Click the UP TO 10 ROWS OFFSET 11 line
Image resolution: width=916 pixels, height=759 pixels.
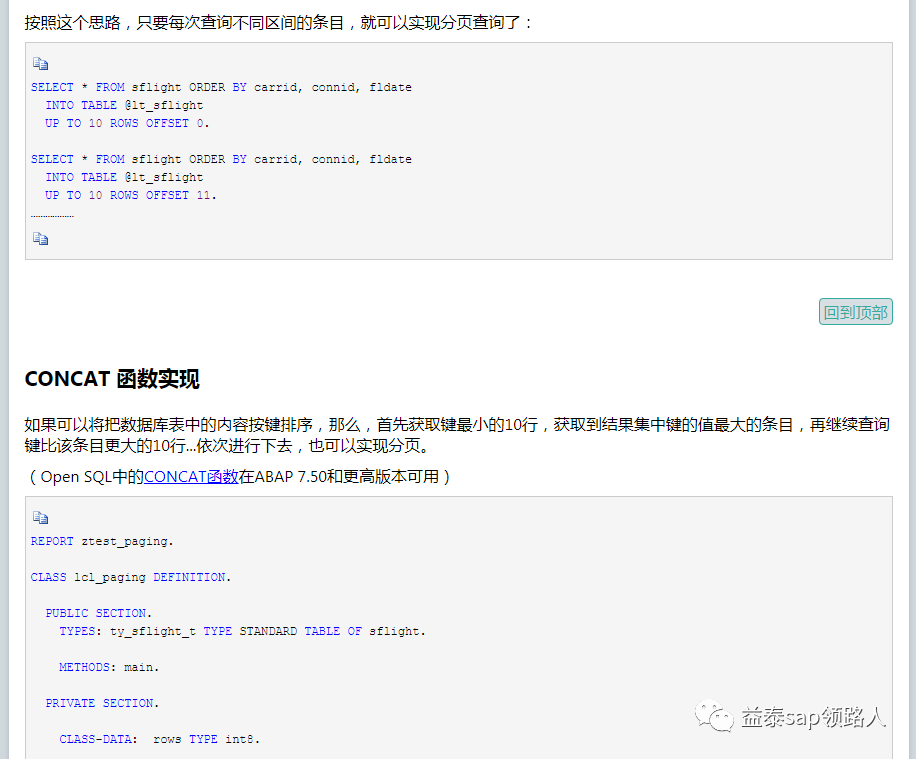(130, 195)
